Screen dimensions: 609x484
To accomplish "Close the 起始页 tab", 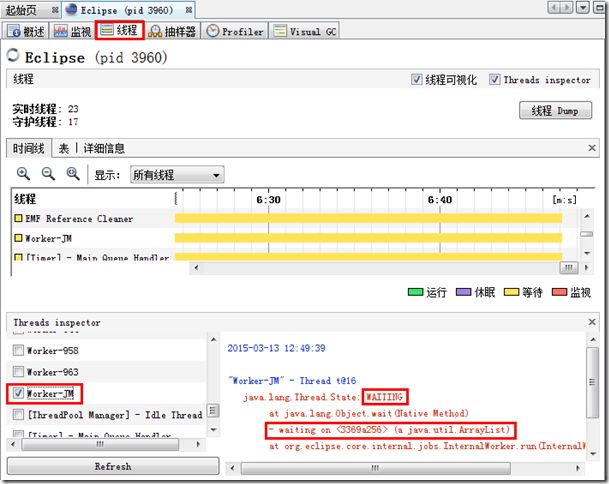I will 55,10.
